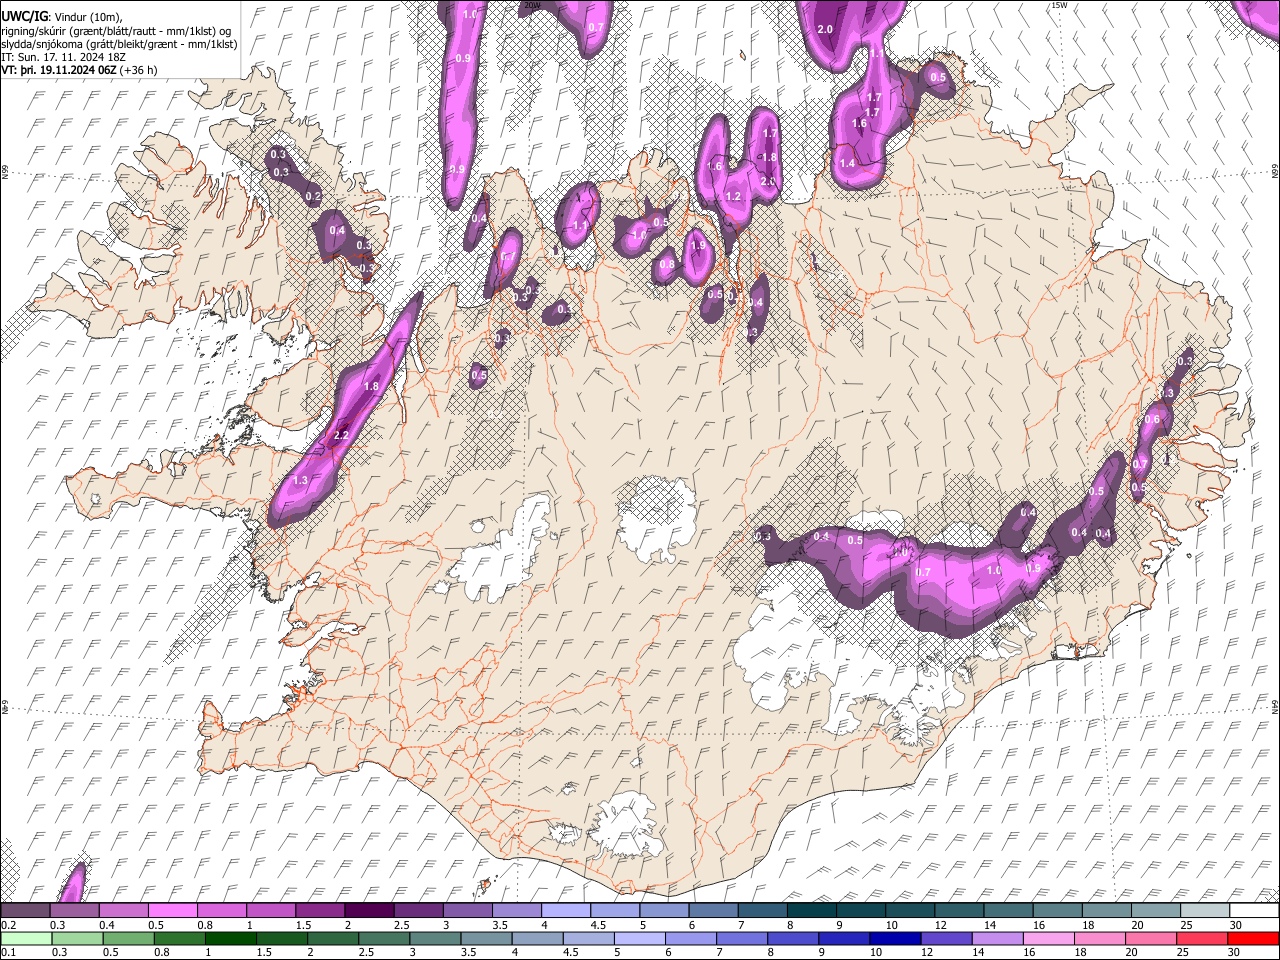Image resolution: width=1280 pixels, height=960 pixels.
Task: Select the '64N' latitude label on right edge
Action: 1275,707
